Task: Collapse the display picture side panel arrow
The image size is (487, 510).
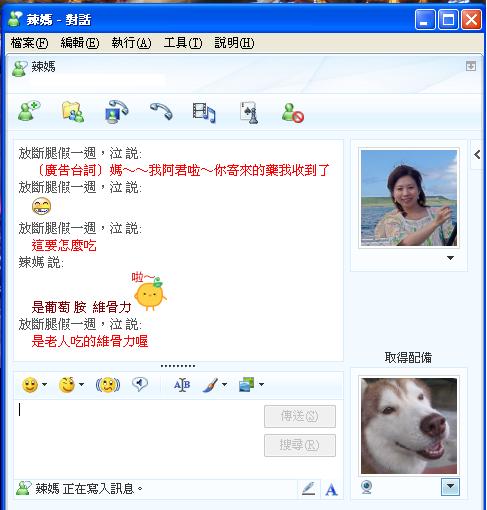Action: click(x=477, y=154)
